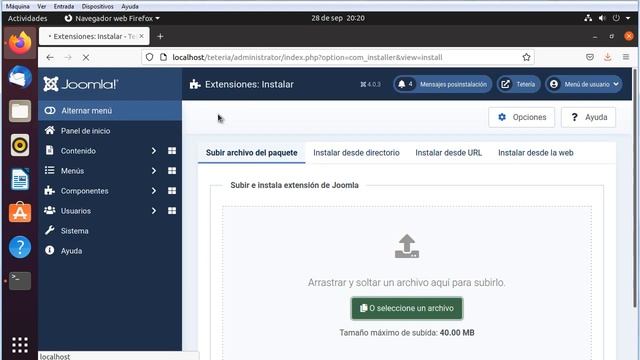Click the page vertical scrollbar

[x=635, y=188]
